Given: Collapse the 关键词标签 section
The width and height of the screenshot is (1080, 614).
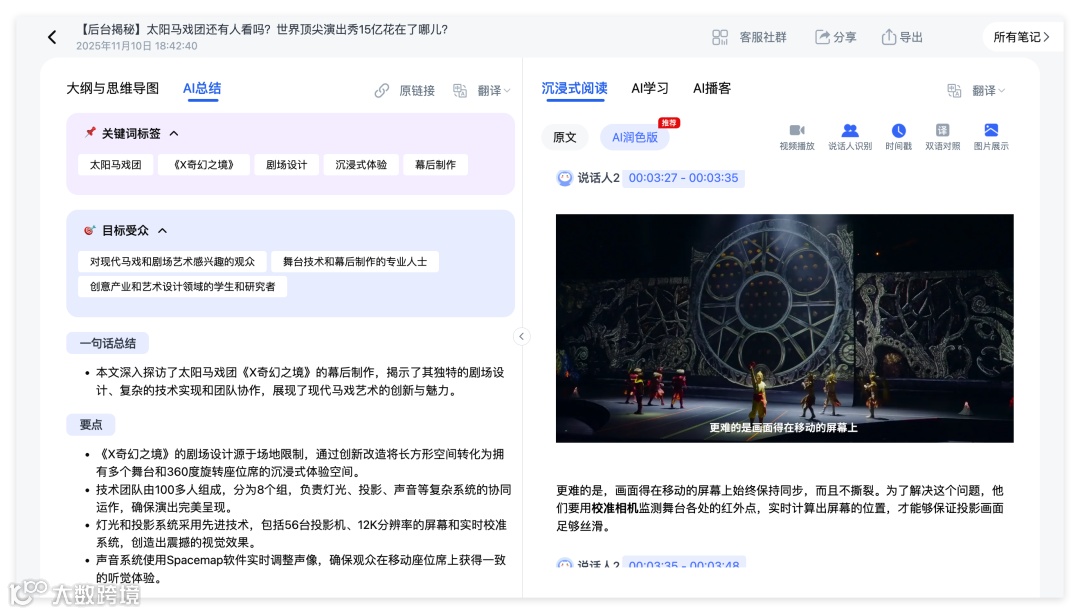Looking at the screenshot, I should [x=174, y=134].
